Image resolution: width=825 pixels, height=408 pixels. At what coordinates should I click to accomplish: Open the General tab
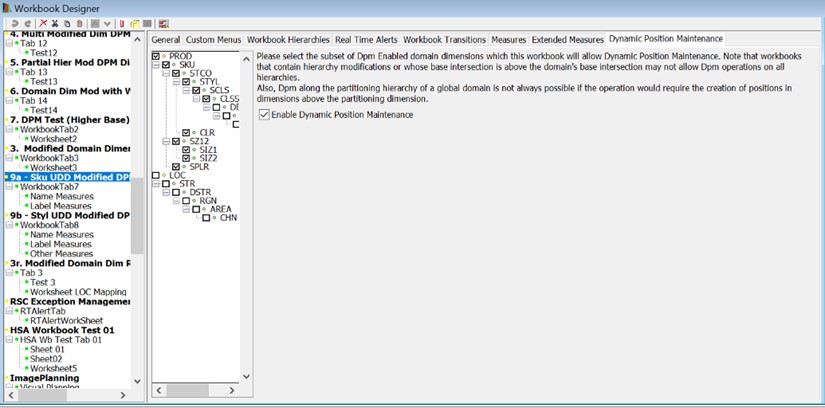click(x=166, y=39)
